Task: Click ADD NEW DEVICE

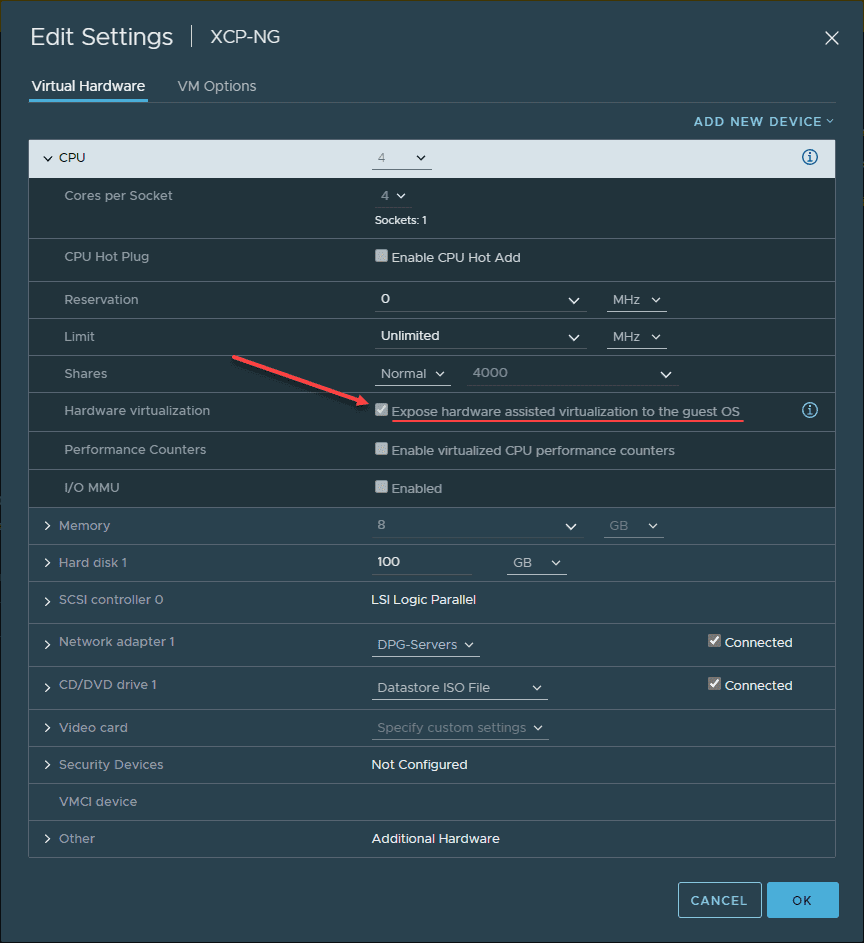Action: [x=757, y=121]
